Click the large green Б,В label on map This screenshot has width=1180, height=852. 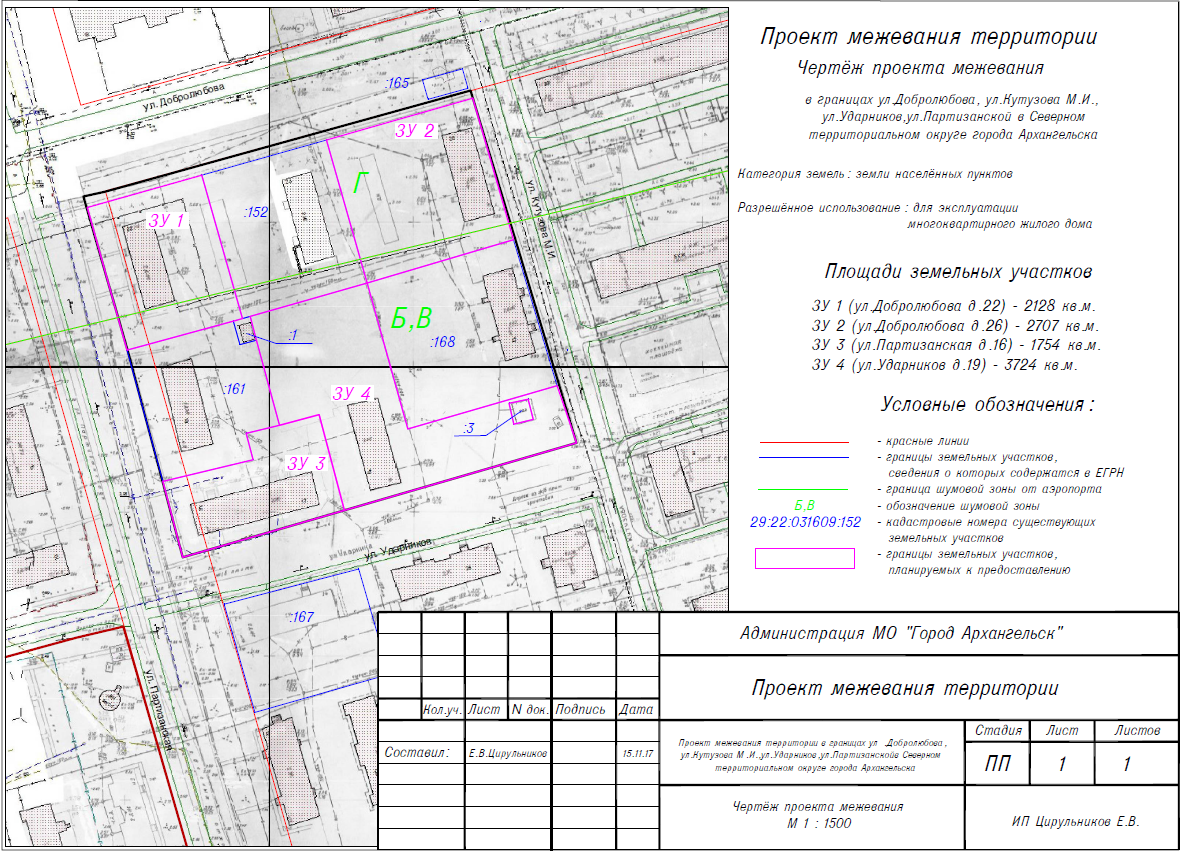(x=411, y=319)
